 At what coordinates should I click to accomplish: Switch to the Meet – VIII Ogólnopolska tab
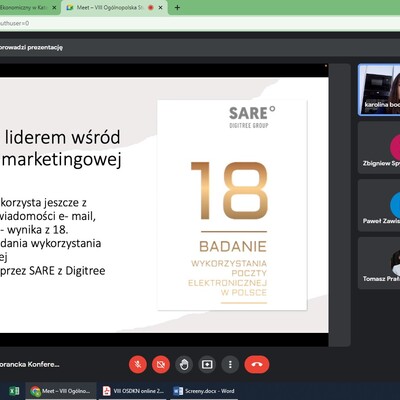click(x=114, y=7)
